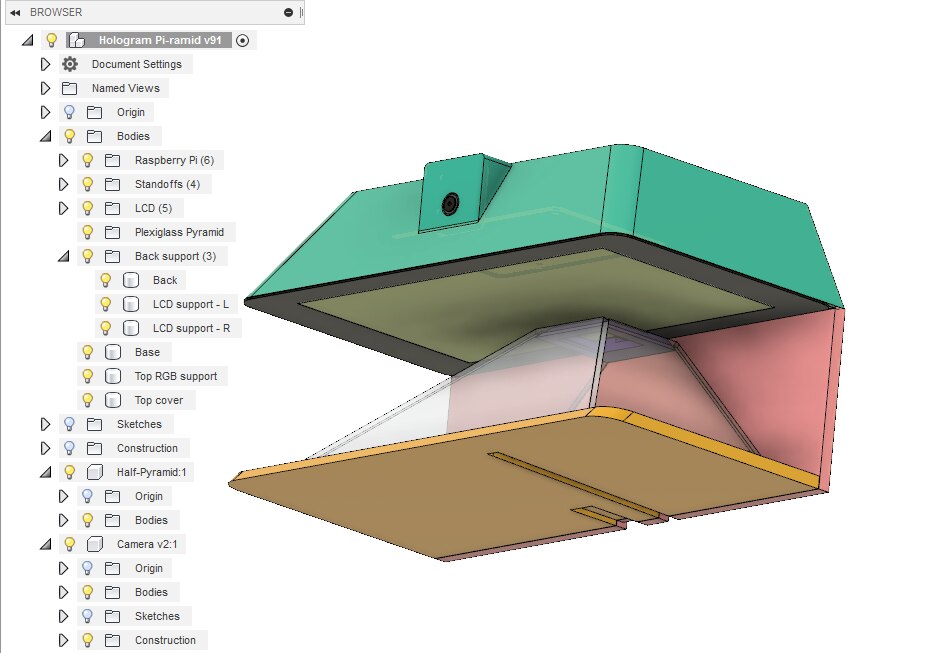Click the body icon beside Top cover
The image size is (948, 653).
coord(113,400)
